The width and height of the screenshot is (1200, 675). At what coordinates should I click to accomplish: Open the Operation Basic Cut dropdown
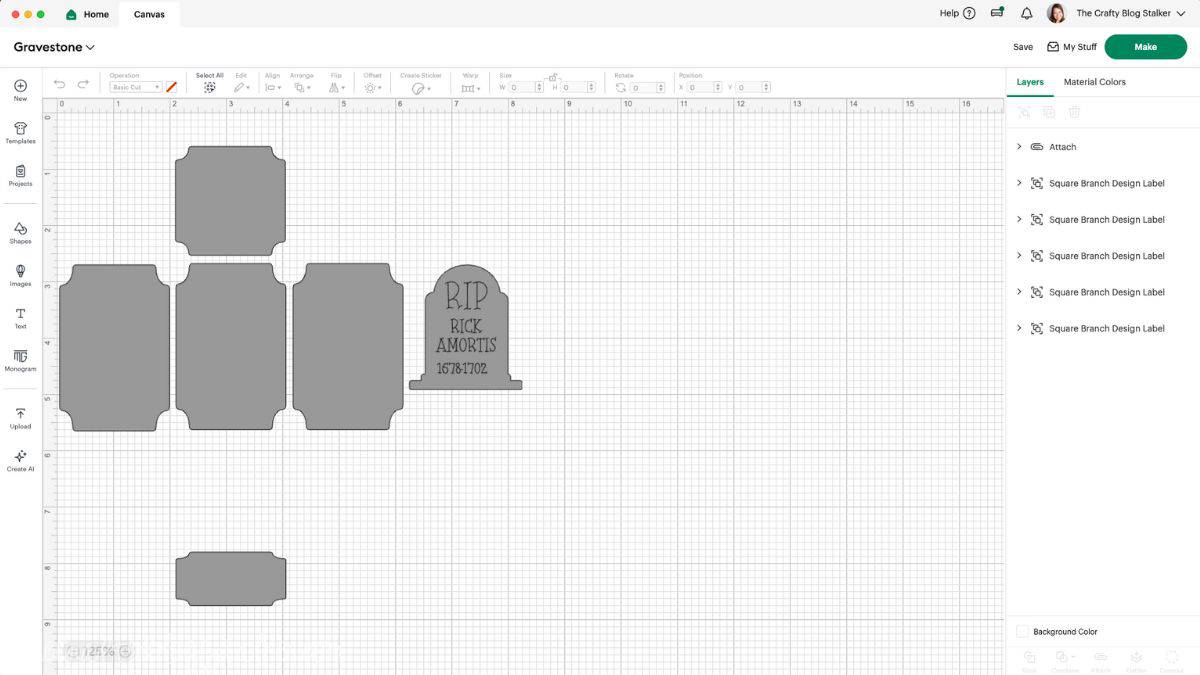[x=135, y=87]
